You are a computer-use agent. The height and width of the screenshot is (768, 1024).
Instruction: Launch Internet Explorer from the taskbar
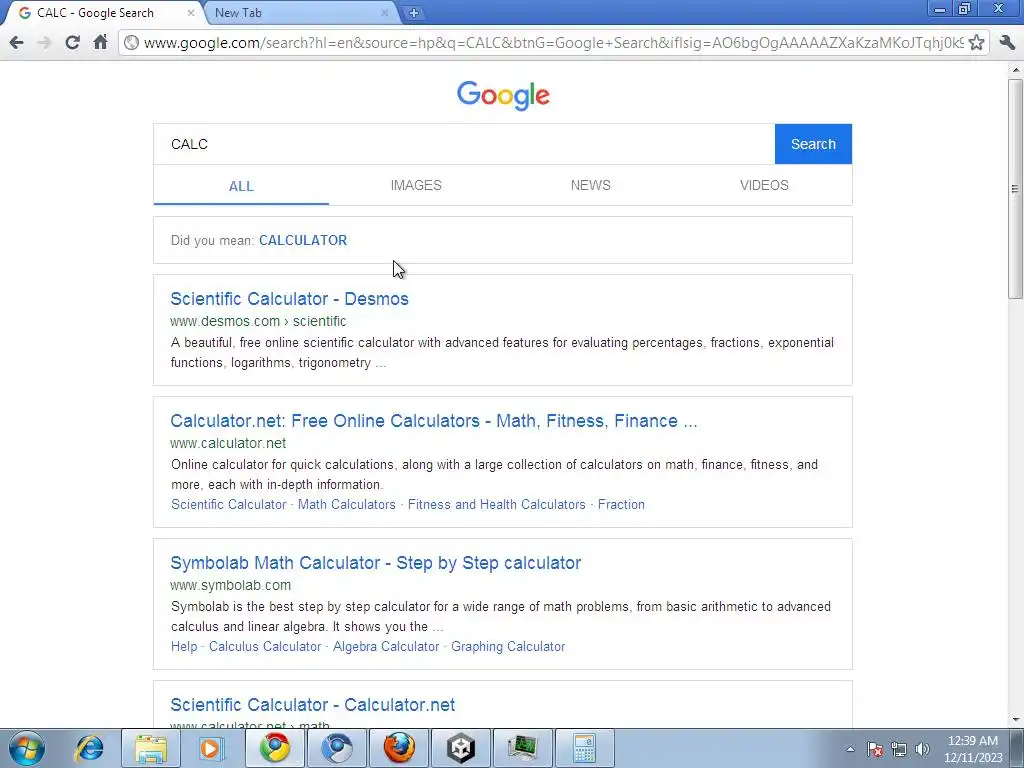89,748
